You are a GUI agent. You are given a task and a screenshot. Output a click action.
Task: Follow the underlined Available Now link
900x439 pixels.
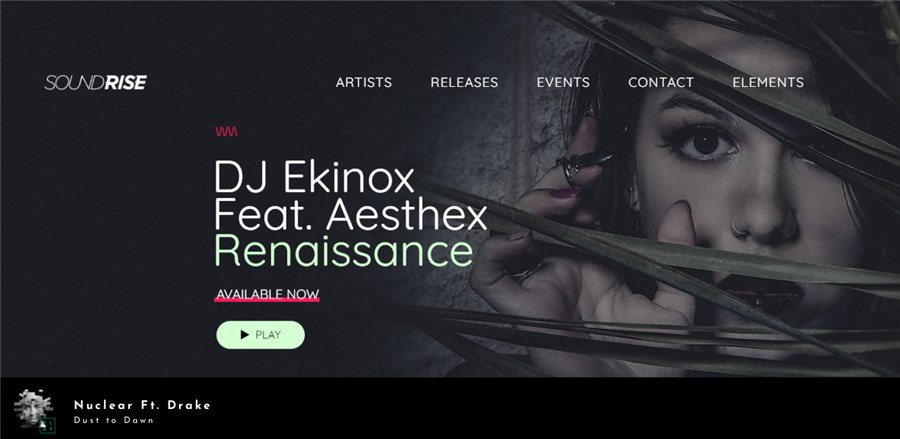coord(267,295)
